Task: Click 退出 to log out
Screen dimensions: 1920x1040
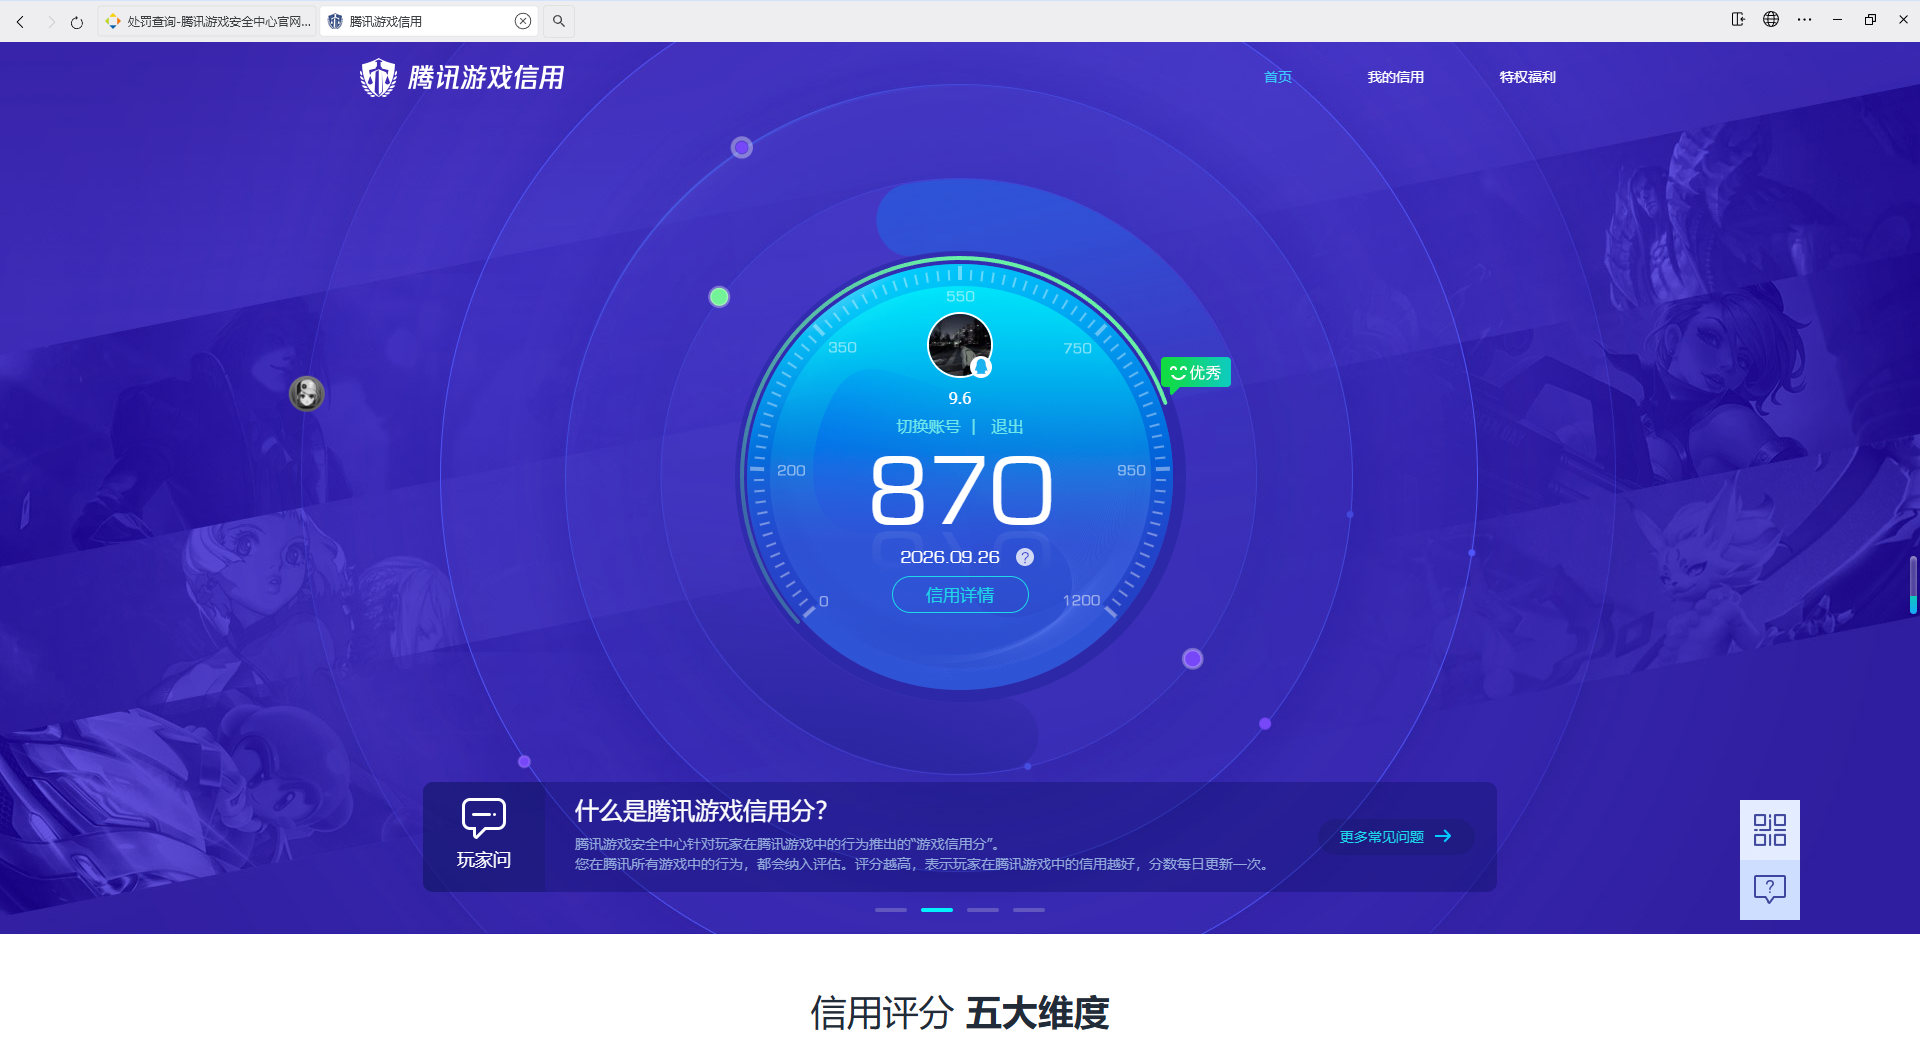Action: pos(1007,427)
